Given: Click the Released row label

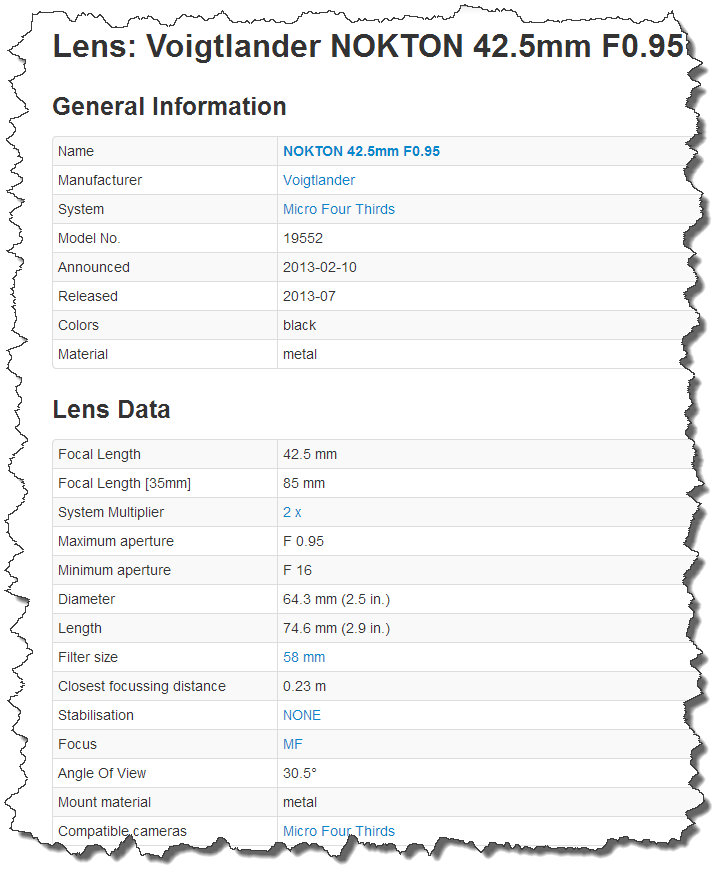Looking at the screenshot, I should click(88, 297).
